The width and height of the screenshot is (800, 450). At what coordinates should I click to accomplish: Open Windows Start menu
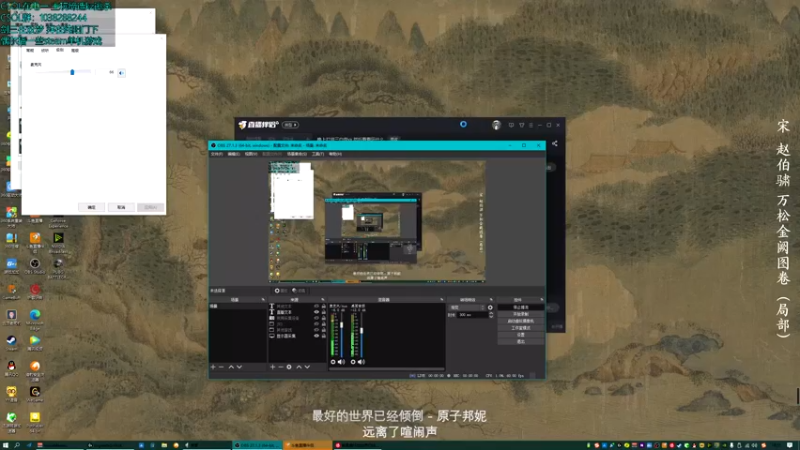tap(6, 445)
